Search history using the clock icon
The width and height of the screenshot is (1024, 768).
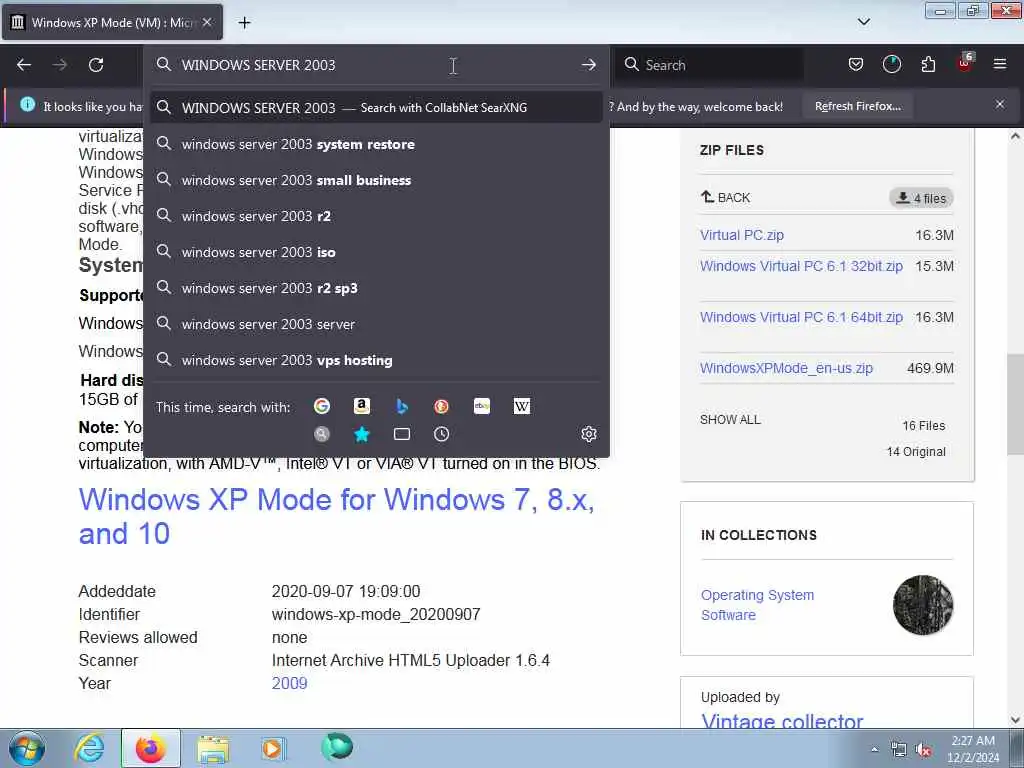(x=441, y=434)
